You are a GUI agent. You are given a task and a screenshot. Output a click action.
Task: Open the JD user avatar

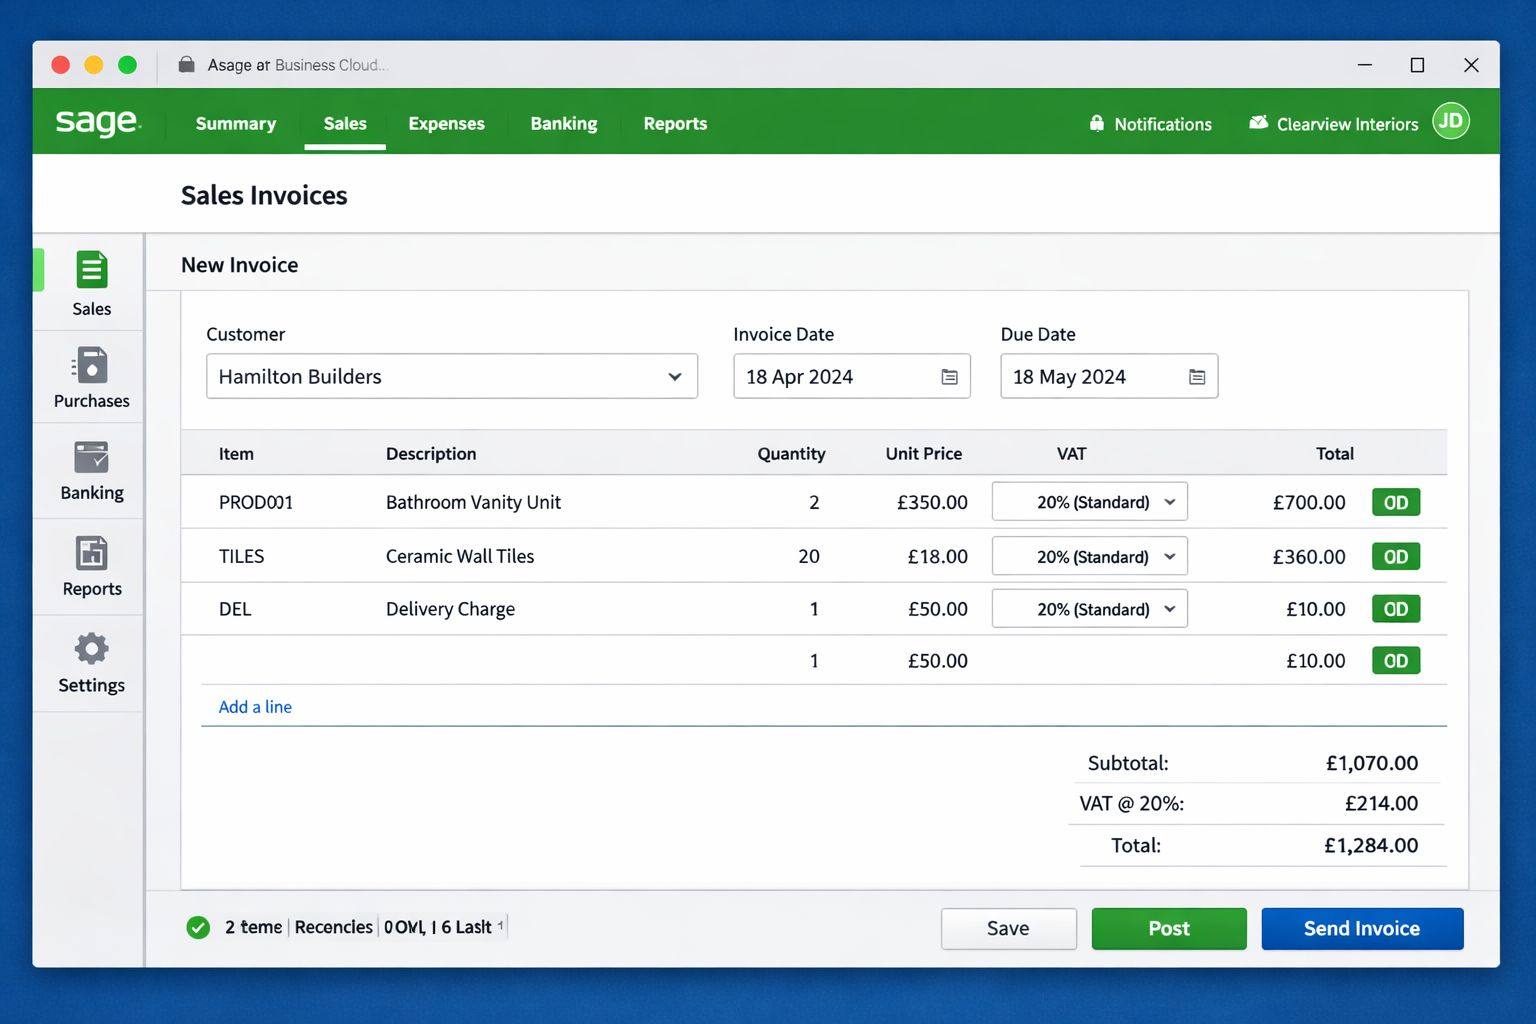click(1451, 121)
